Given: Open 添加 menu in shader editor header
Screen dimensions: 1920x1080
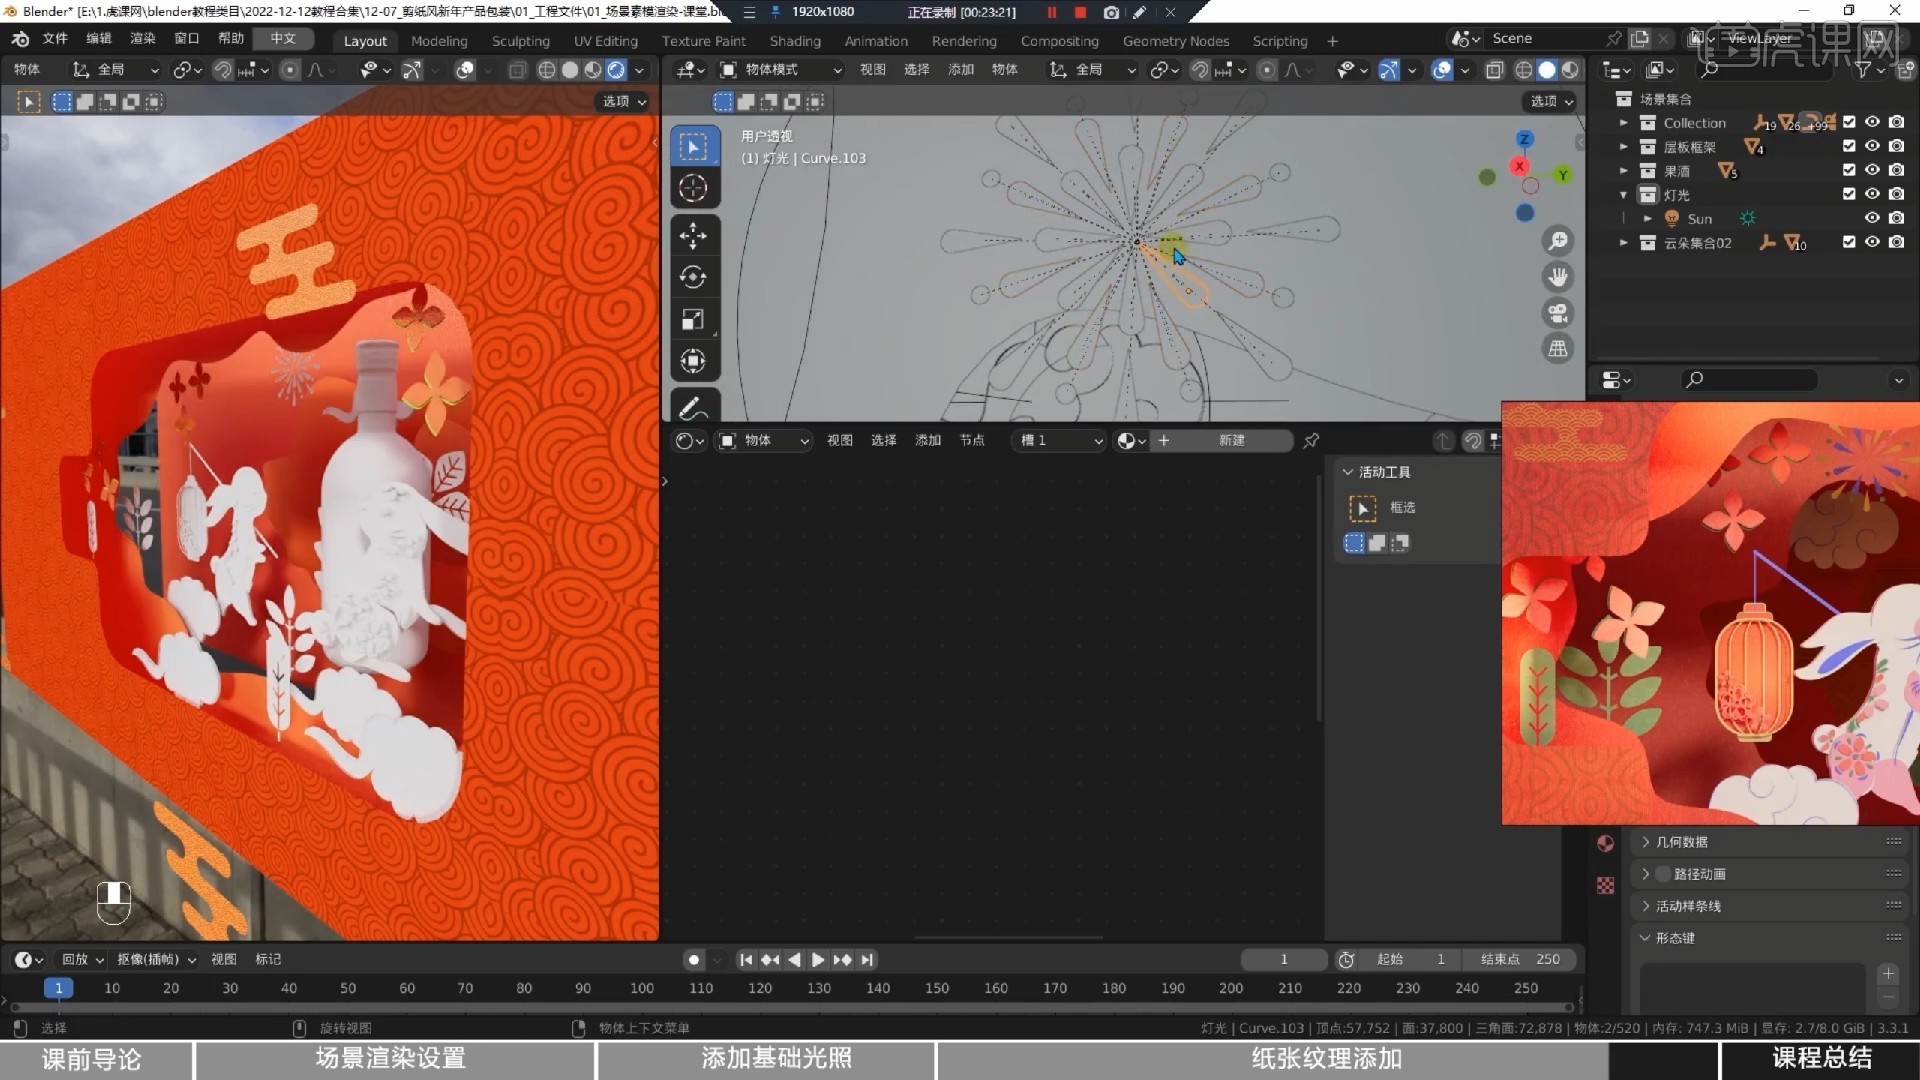Looking at the screenshot, I should click(x=927, y=440).
